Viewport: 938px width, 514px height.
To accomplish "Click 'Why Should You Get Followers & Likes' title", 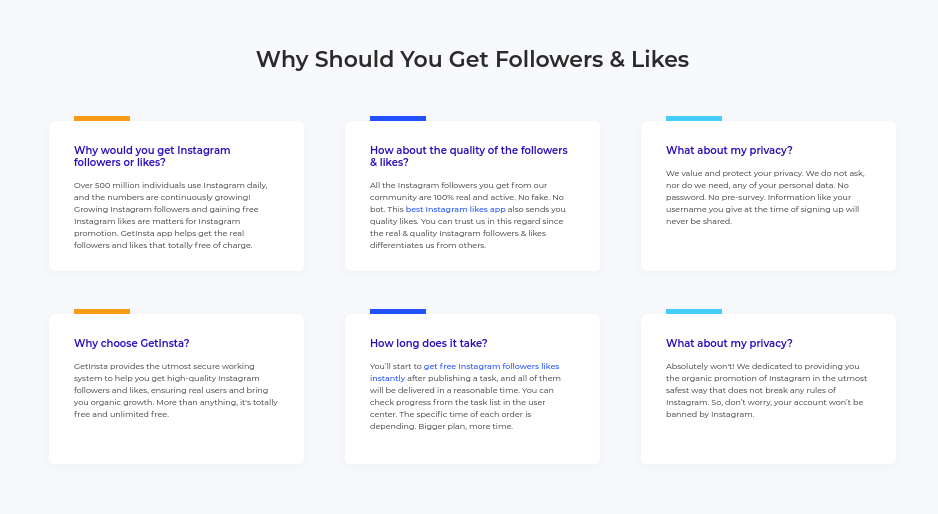I will click(x=473, y=59).
